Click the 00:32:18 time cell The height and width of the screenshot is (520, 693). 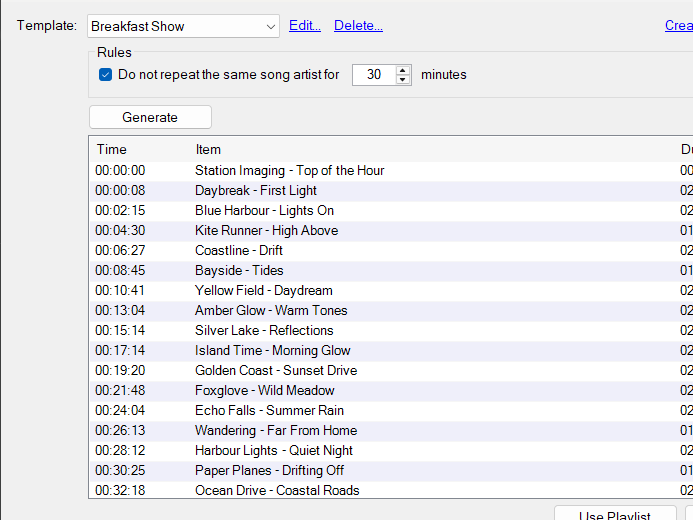coord(120,490)
